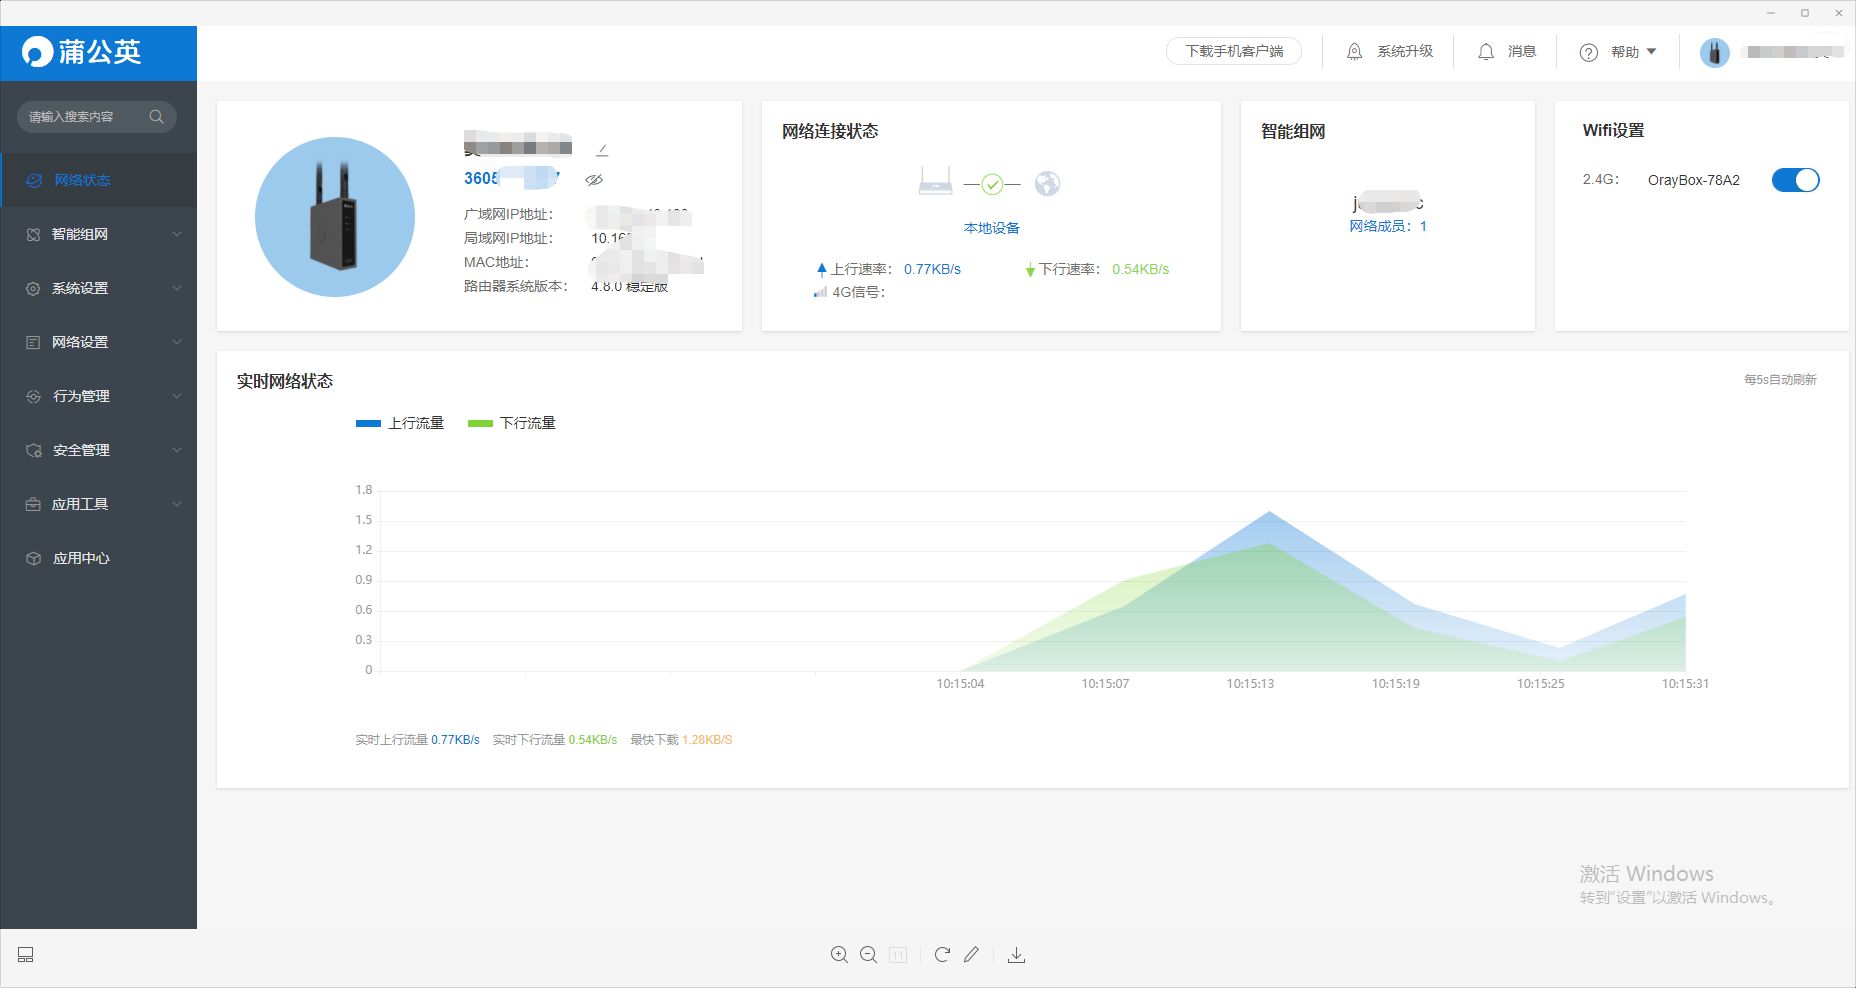This screenshot has height=988, width=1856.
Task: Click the download icon in bottom toolbar
Action: click(x=1016, y=955)
